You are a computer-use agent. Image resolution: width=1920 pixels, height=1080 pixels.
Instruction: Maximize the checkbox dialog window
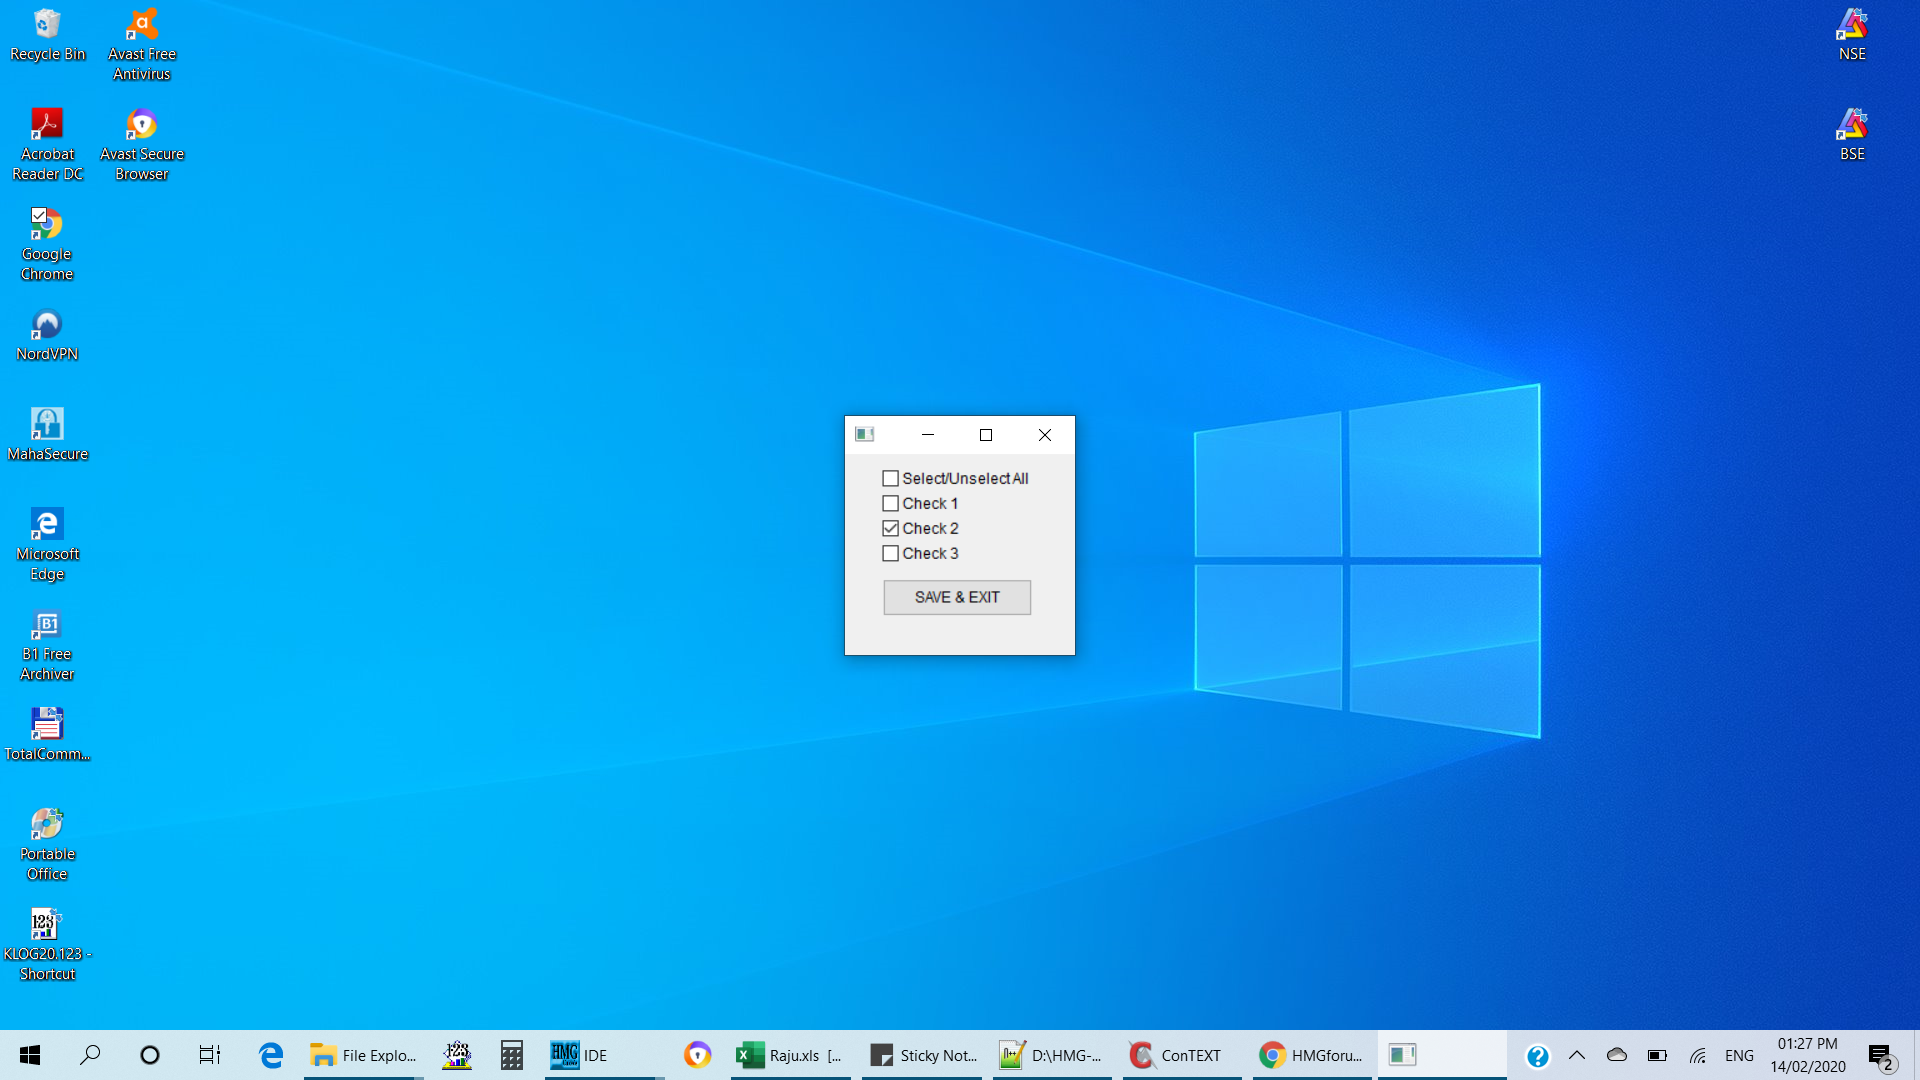pyautogui.click(x=986, y=435)
